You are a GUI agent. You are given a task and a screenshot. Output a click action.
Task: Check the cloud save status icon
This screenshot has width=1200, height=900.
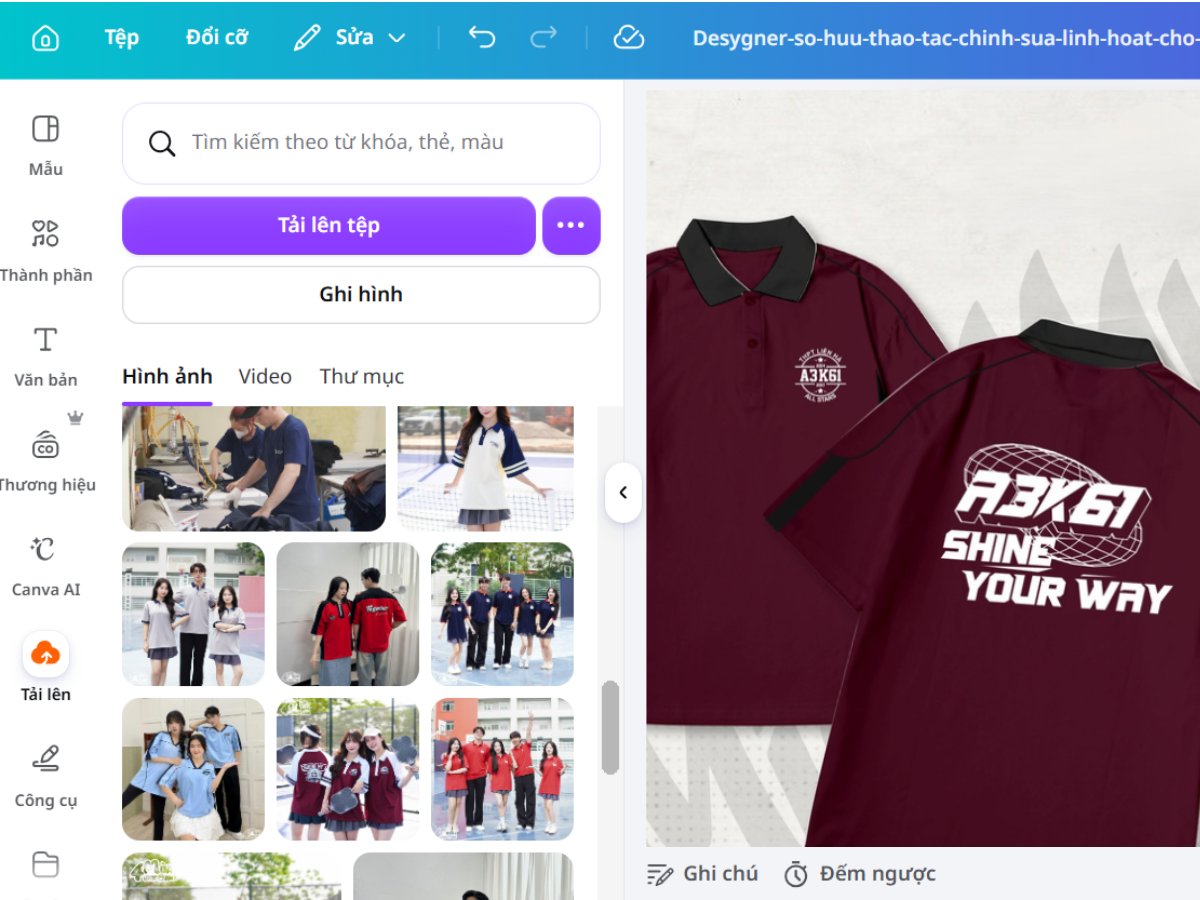(628, 38)
